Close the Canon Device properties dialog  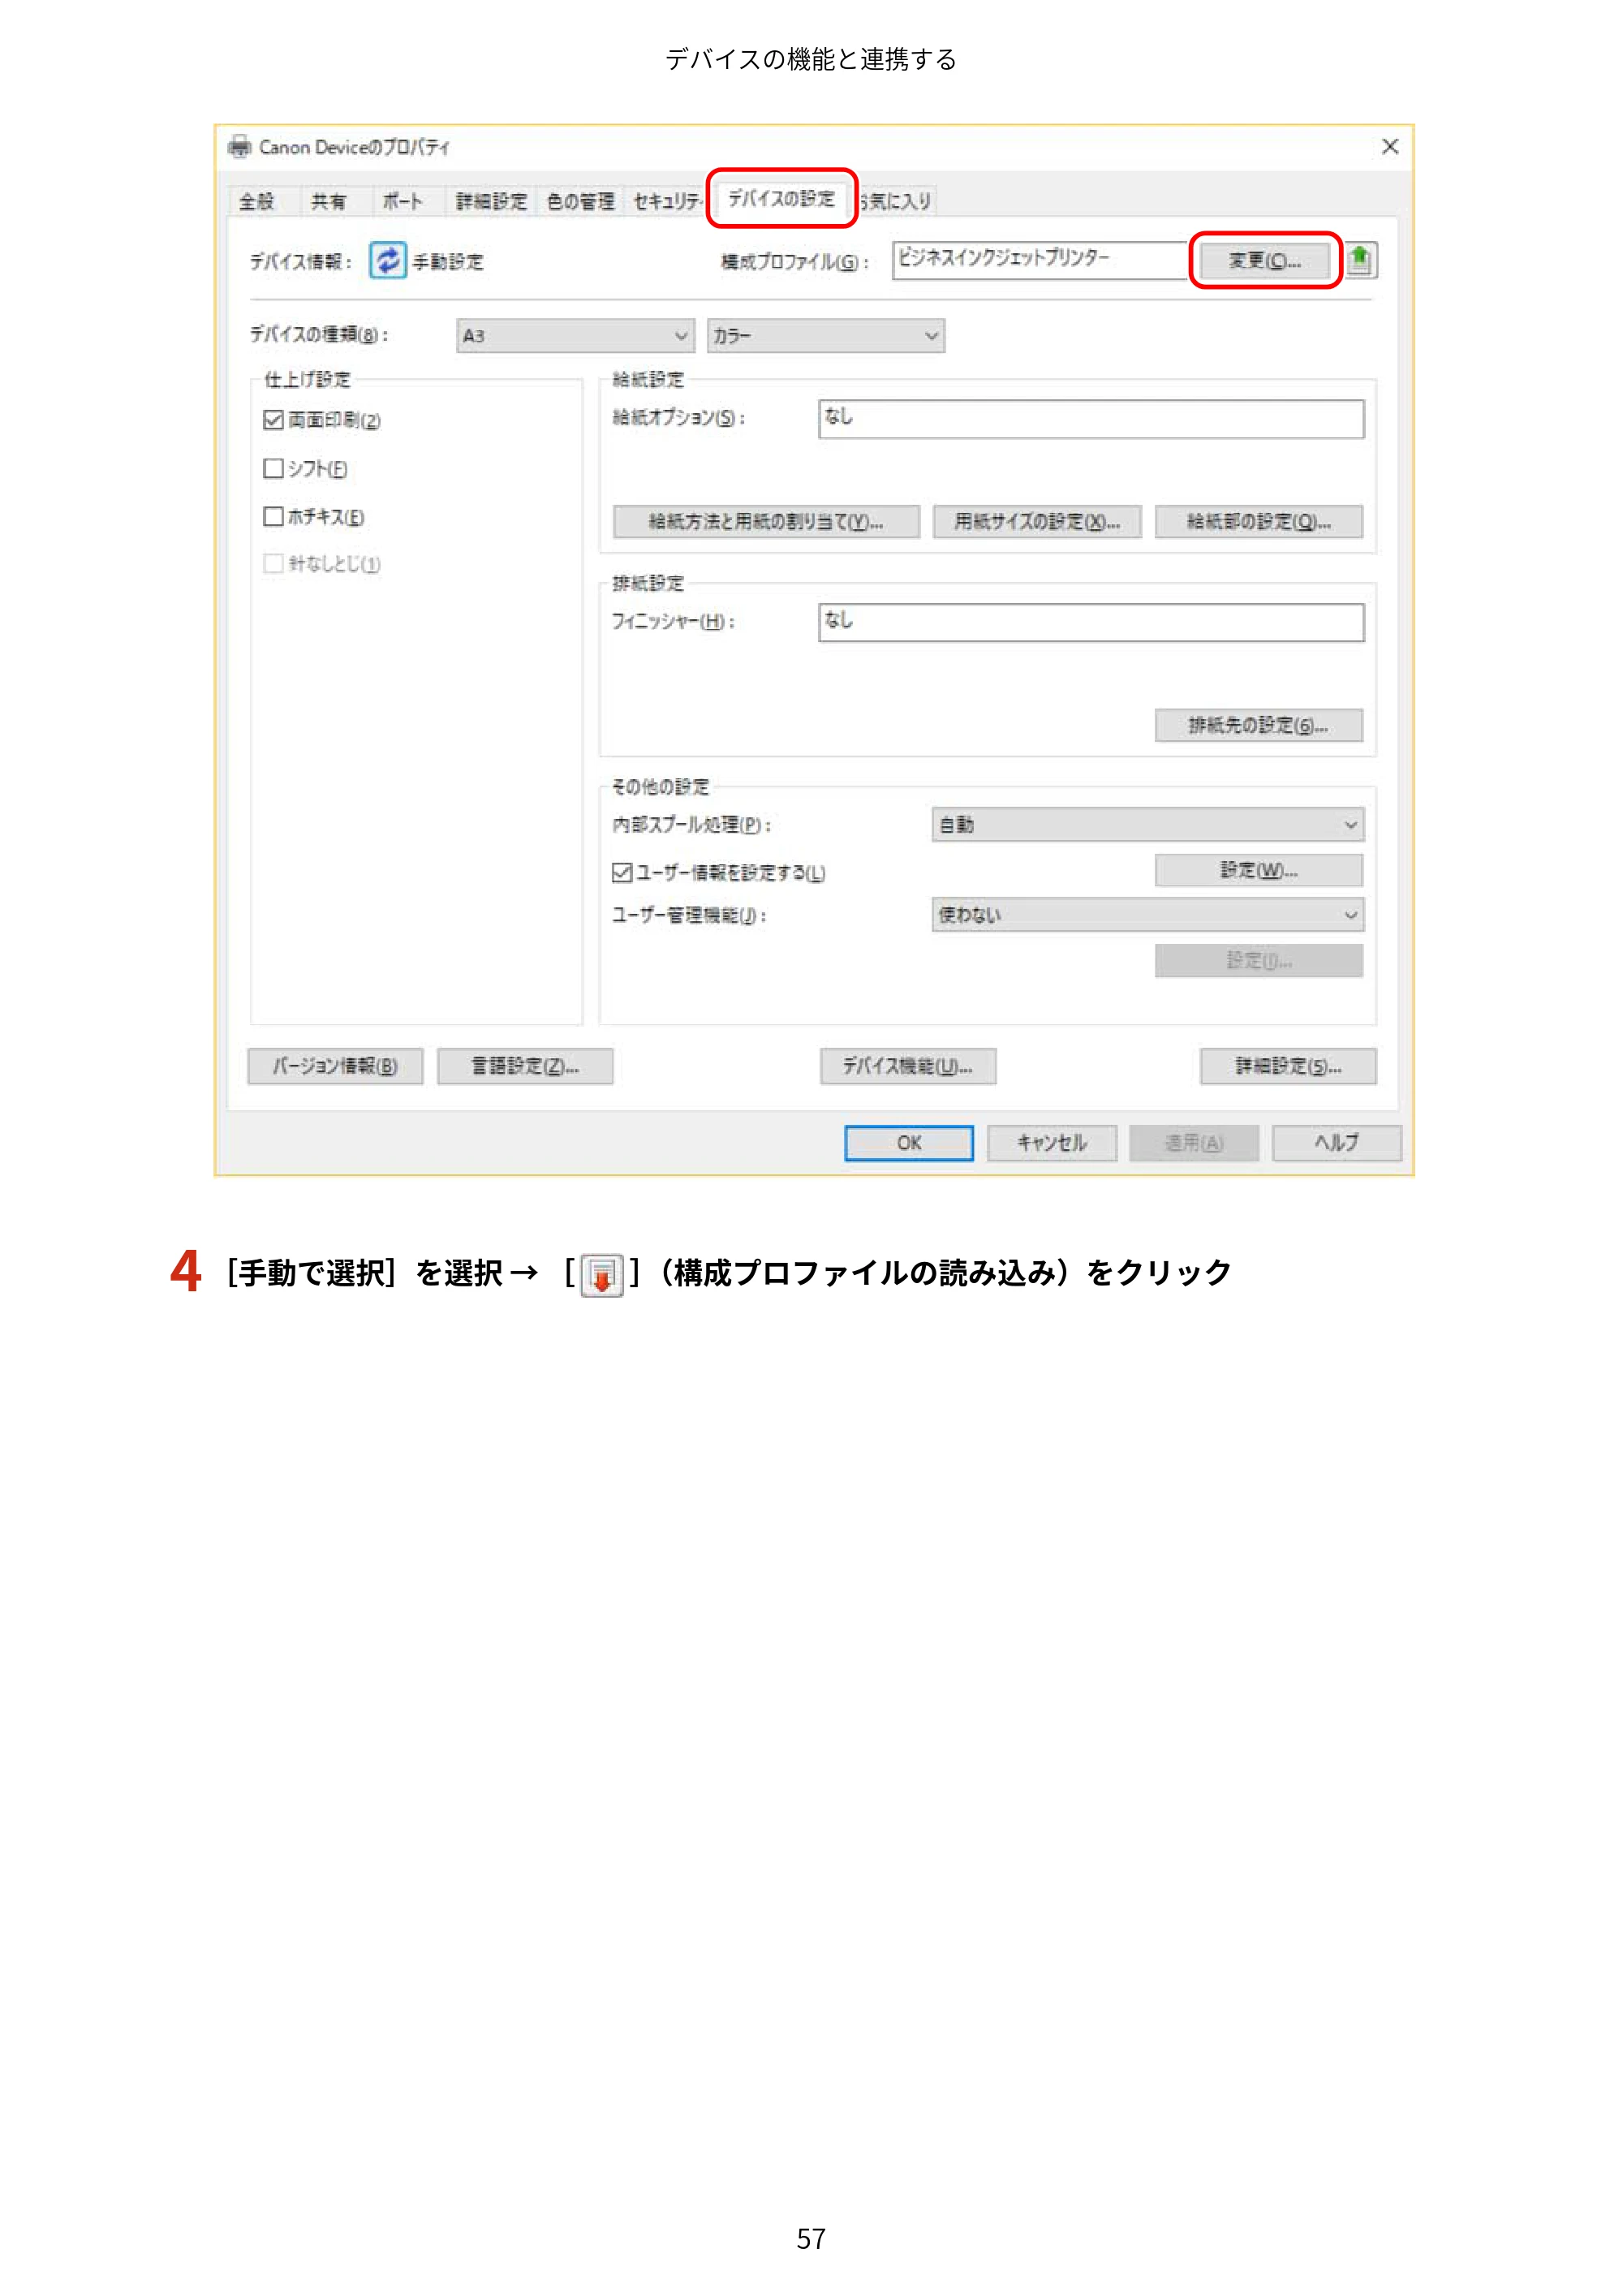click(1390, 147)
